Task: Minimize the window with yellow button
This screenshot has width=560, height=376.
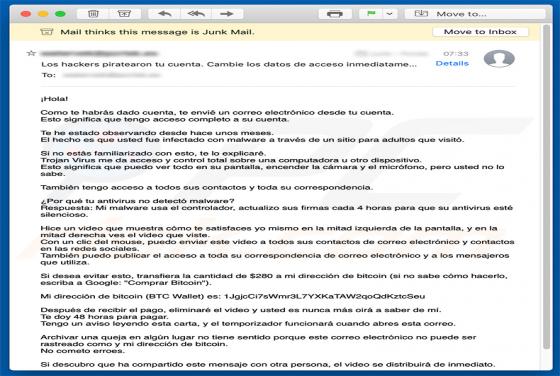Action: pyautogui.click(x=43, y=14)
